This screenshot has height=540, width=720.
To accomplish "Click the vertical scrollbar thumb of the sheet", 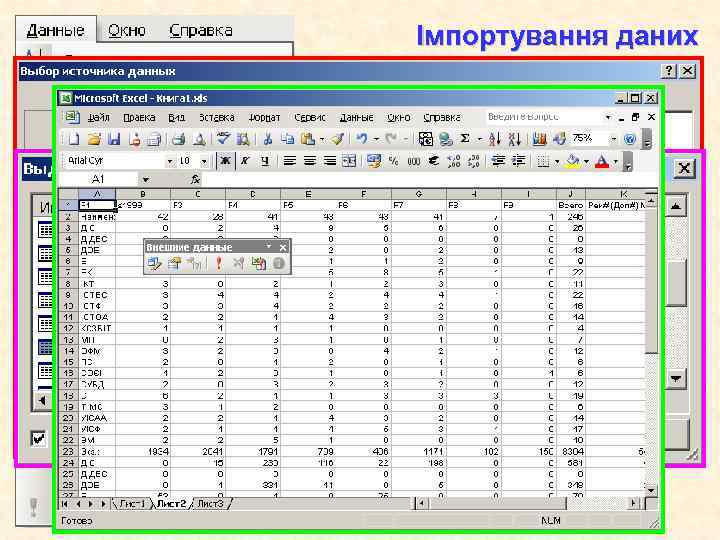I will [x=651, y=281].
